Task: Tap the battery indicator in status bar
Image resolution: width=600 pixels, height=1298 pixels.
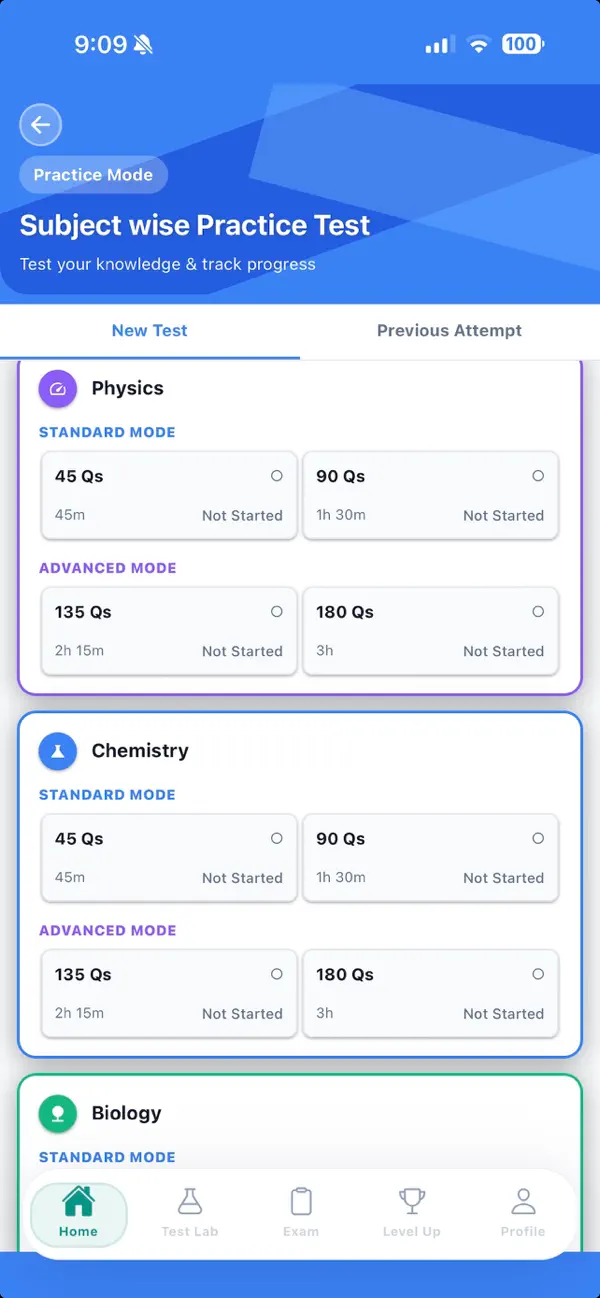Action: click(522, 44)
